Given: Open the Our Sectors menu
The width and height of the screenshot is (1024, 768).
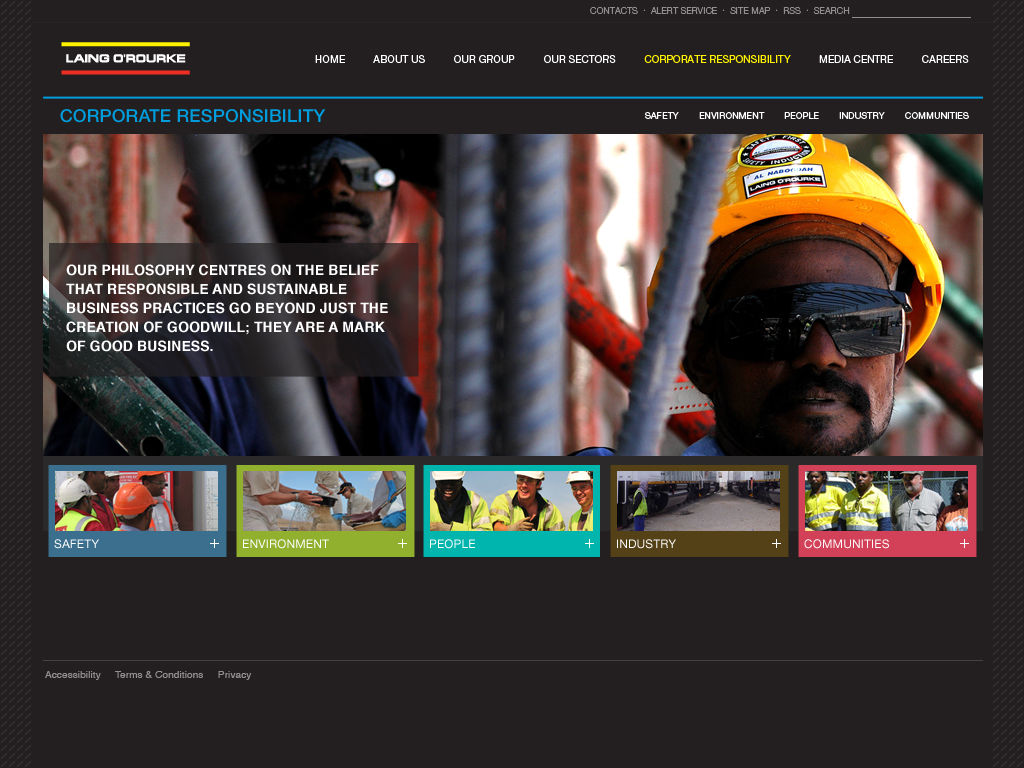Looking at the screenshot, I should pos(579,60).
